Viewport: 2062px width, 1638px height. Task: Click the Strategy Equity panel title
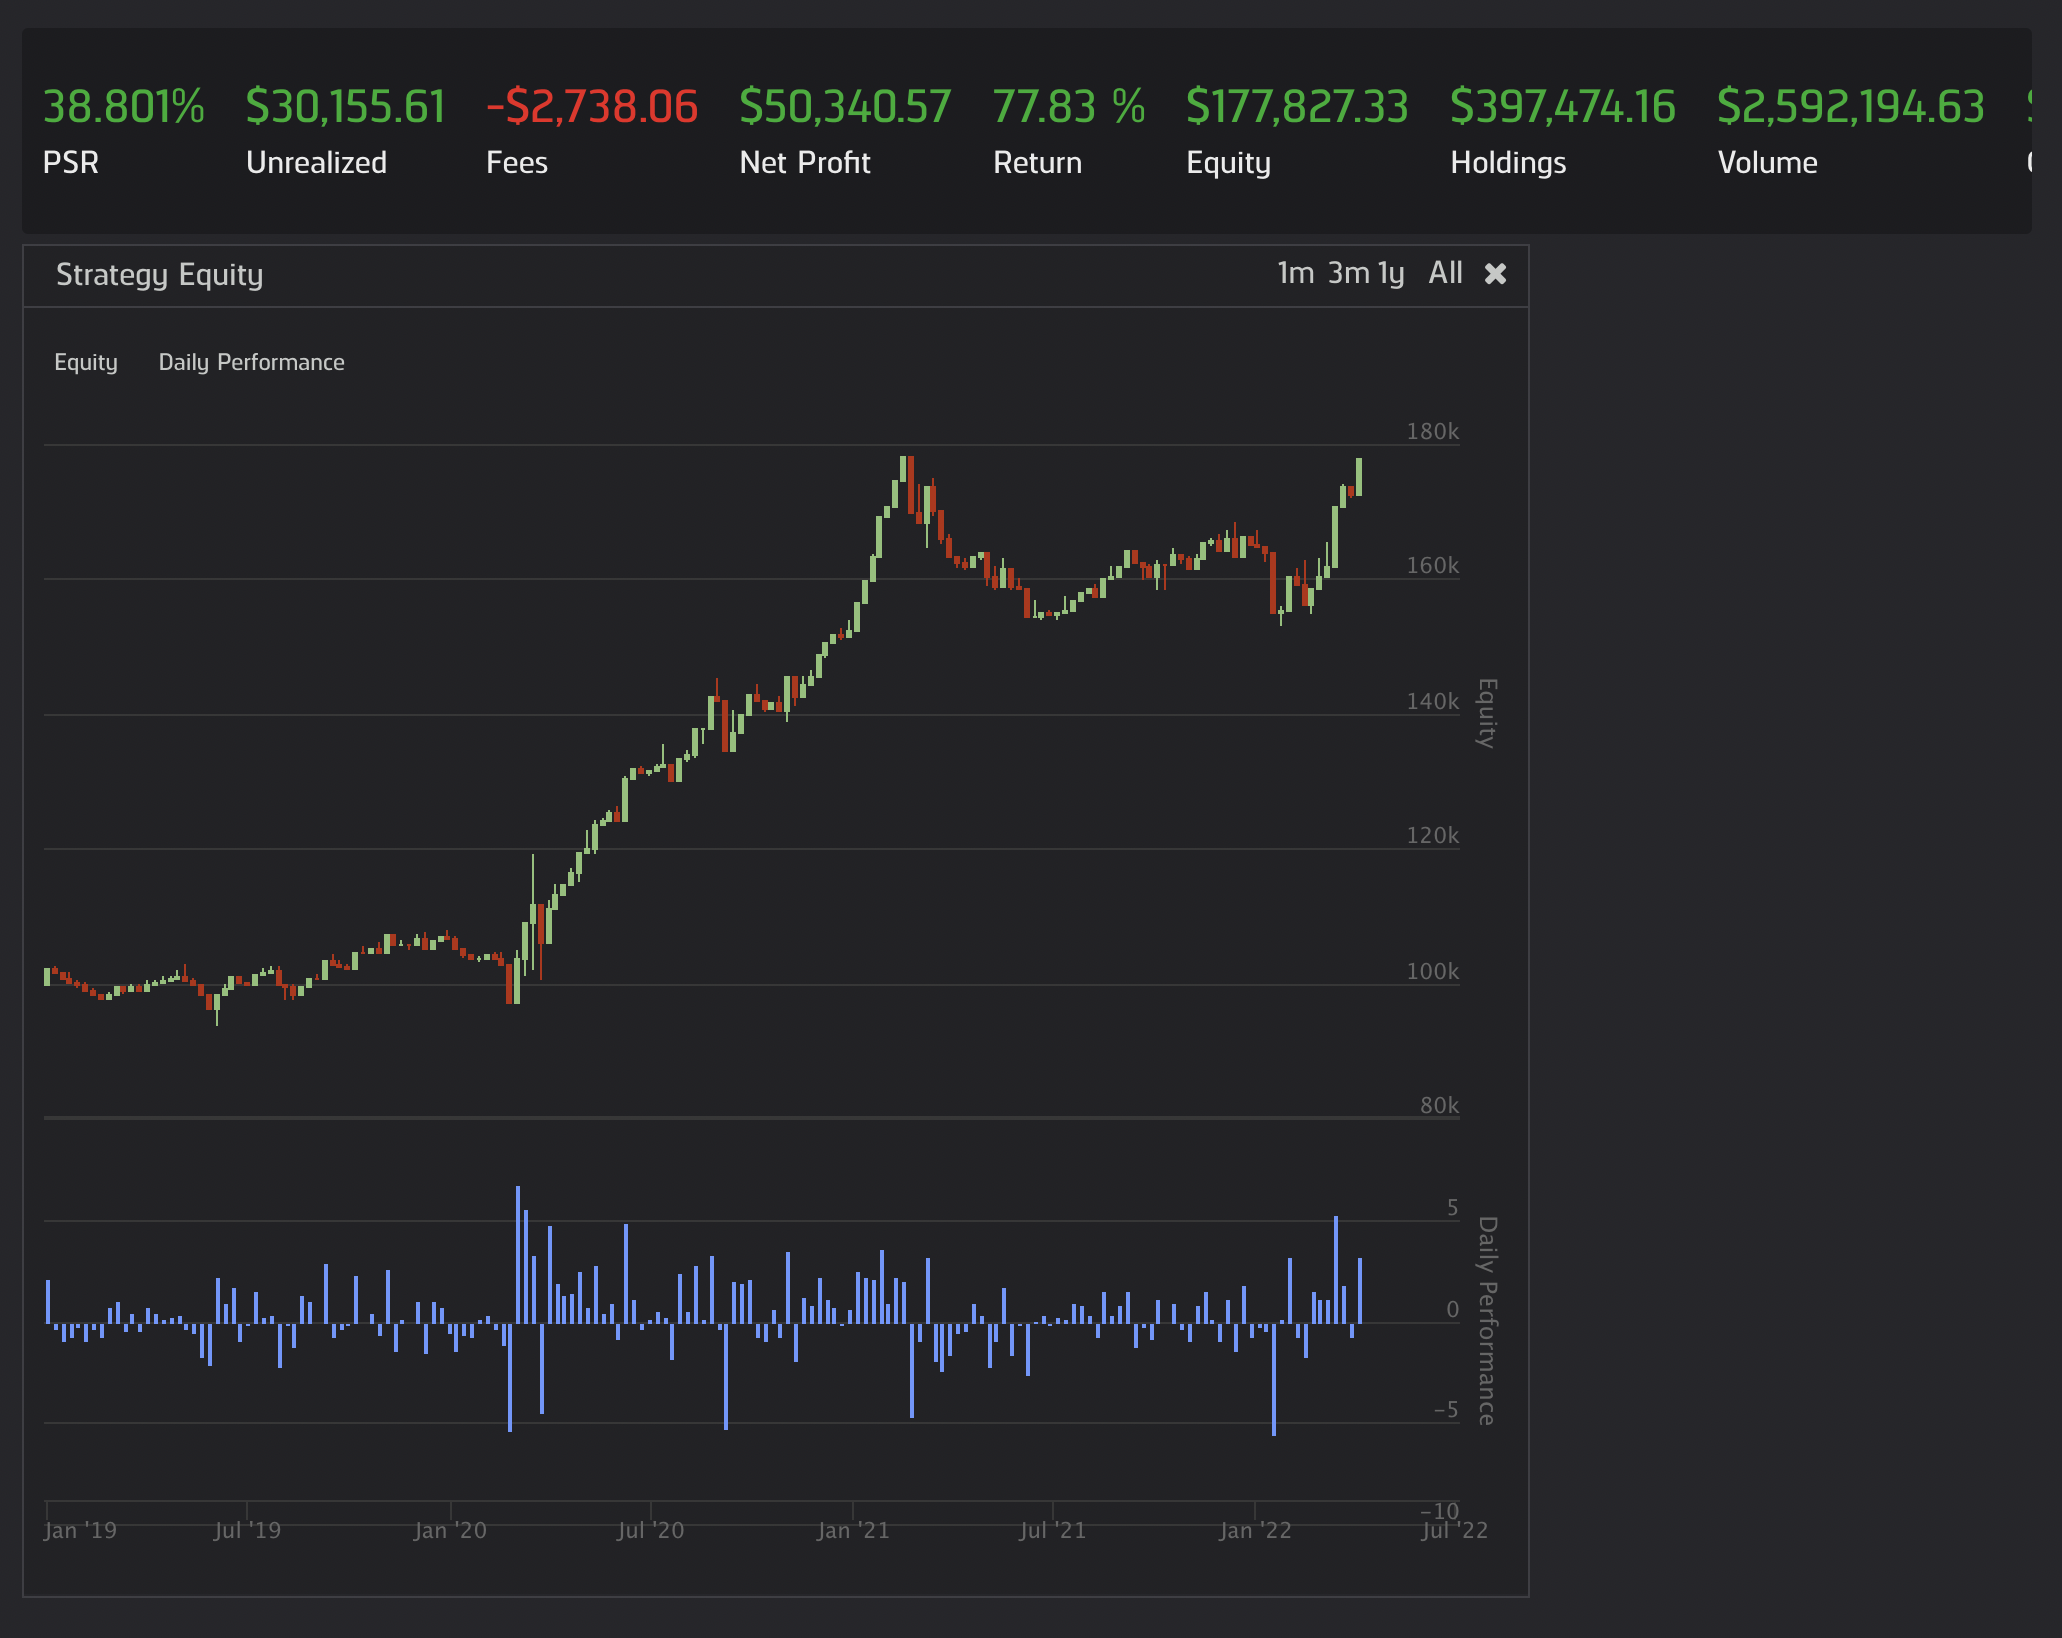pos(159,275)
